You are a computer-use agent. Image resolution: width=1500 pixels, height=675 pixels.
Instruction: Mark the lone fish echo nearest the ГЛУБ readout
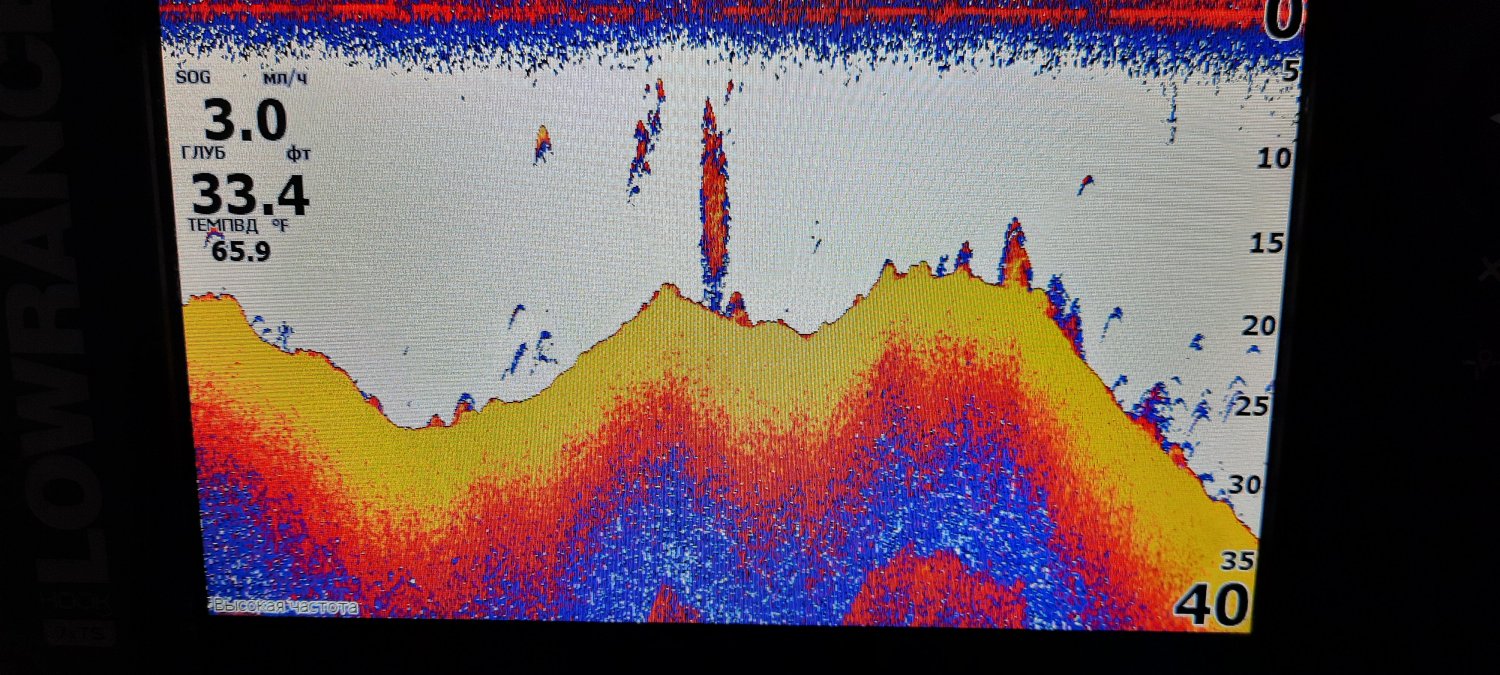(542, 143)
